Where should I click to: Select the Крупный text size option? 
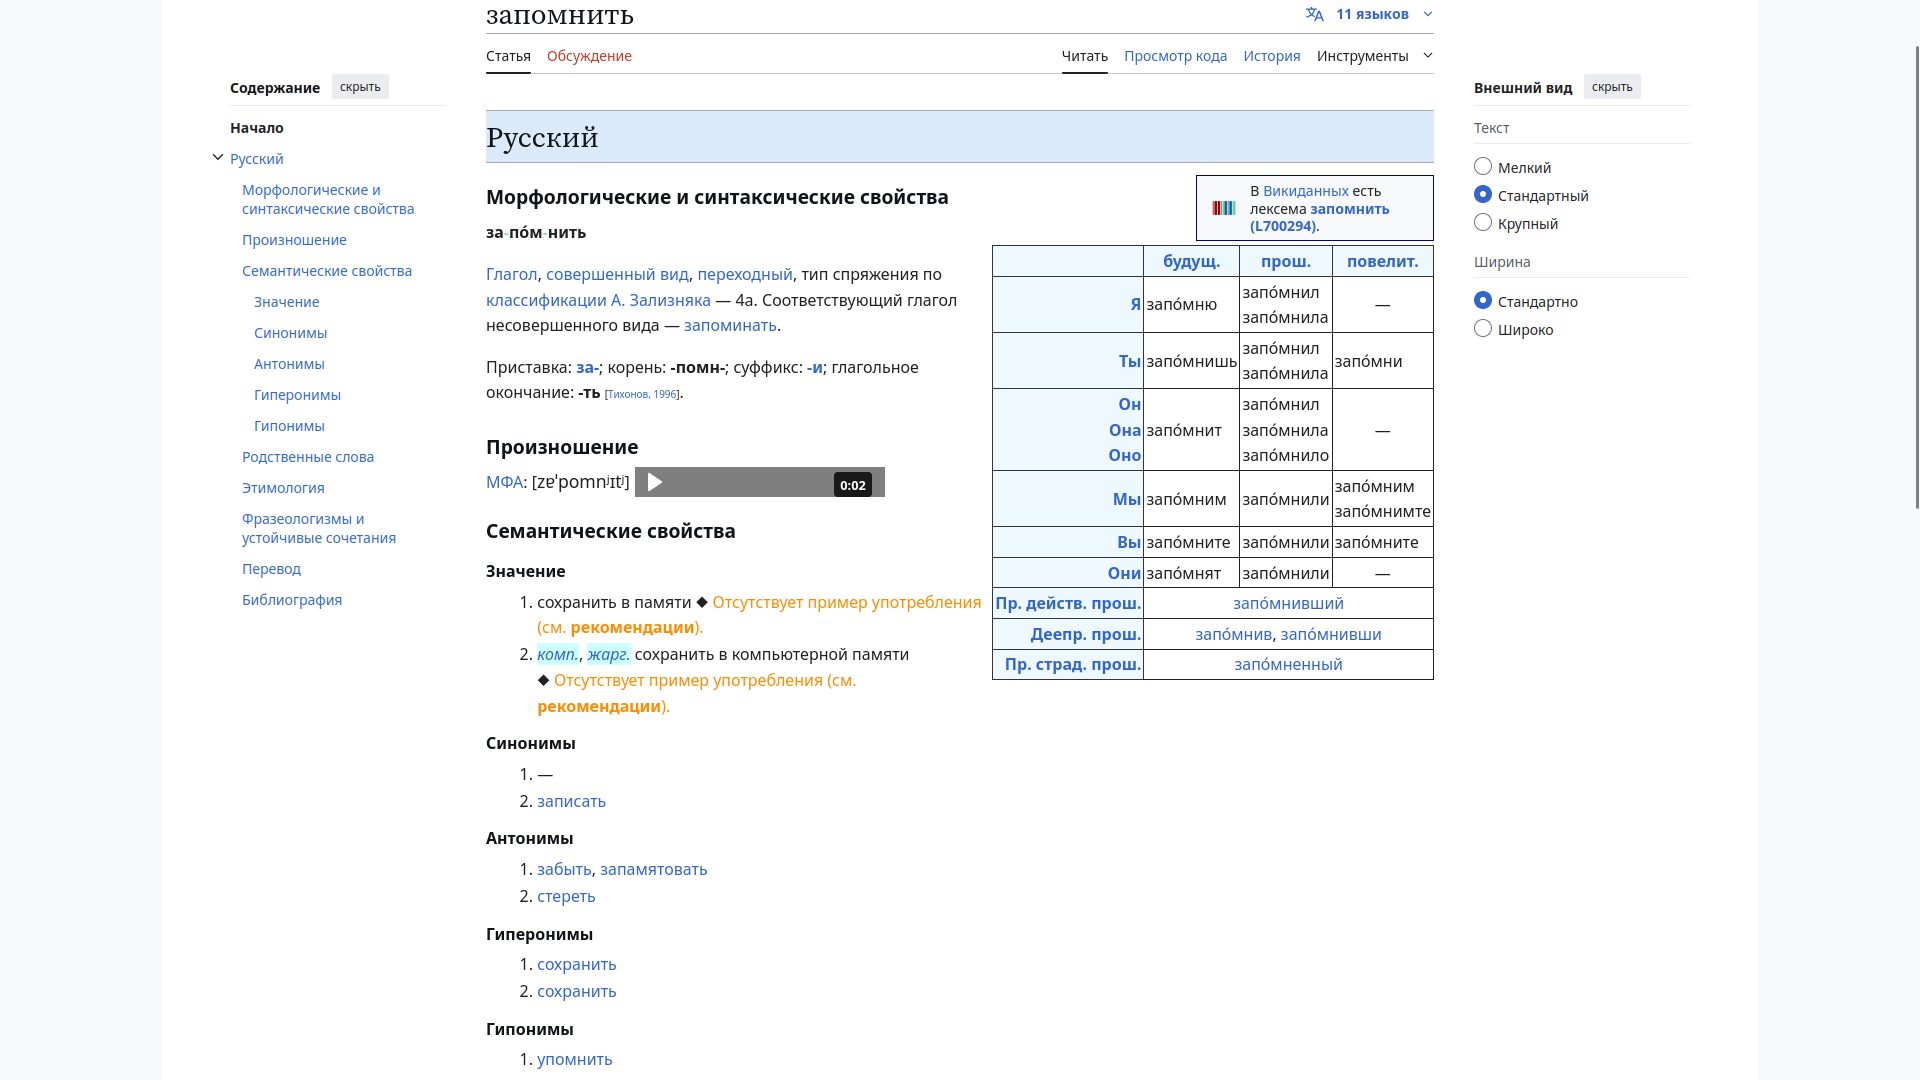pyautogui.click(x=1483, y=223)
